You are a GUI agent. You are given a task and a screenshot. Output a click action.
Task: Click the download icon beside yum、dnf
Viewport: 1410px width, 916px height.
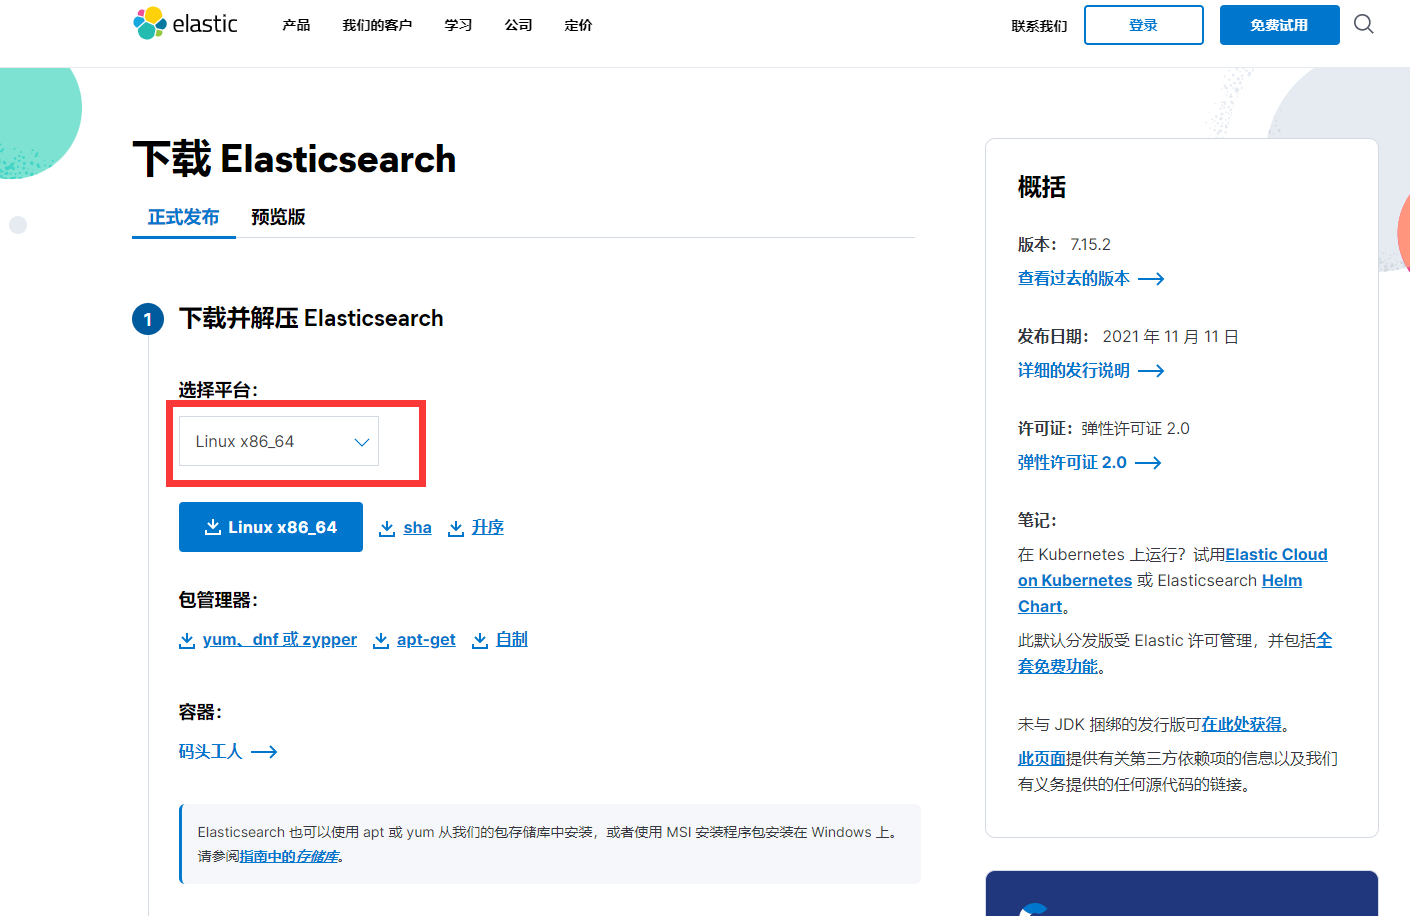pos(187,640)
